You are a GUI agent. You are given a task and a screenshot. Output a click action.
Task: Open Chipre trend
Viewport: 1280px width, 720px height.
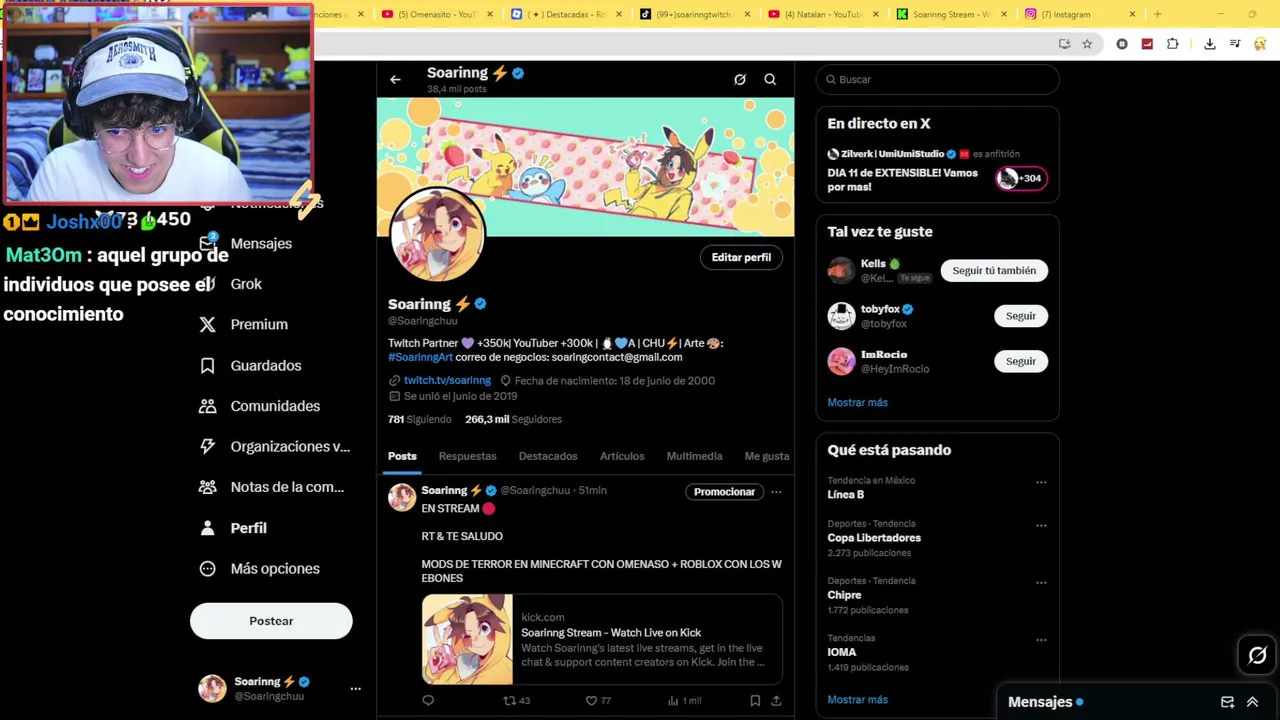(x=937, y=595)
